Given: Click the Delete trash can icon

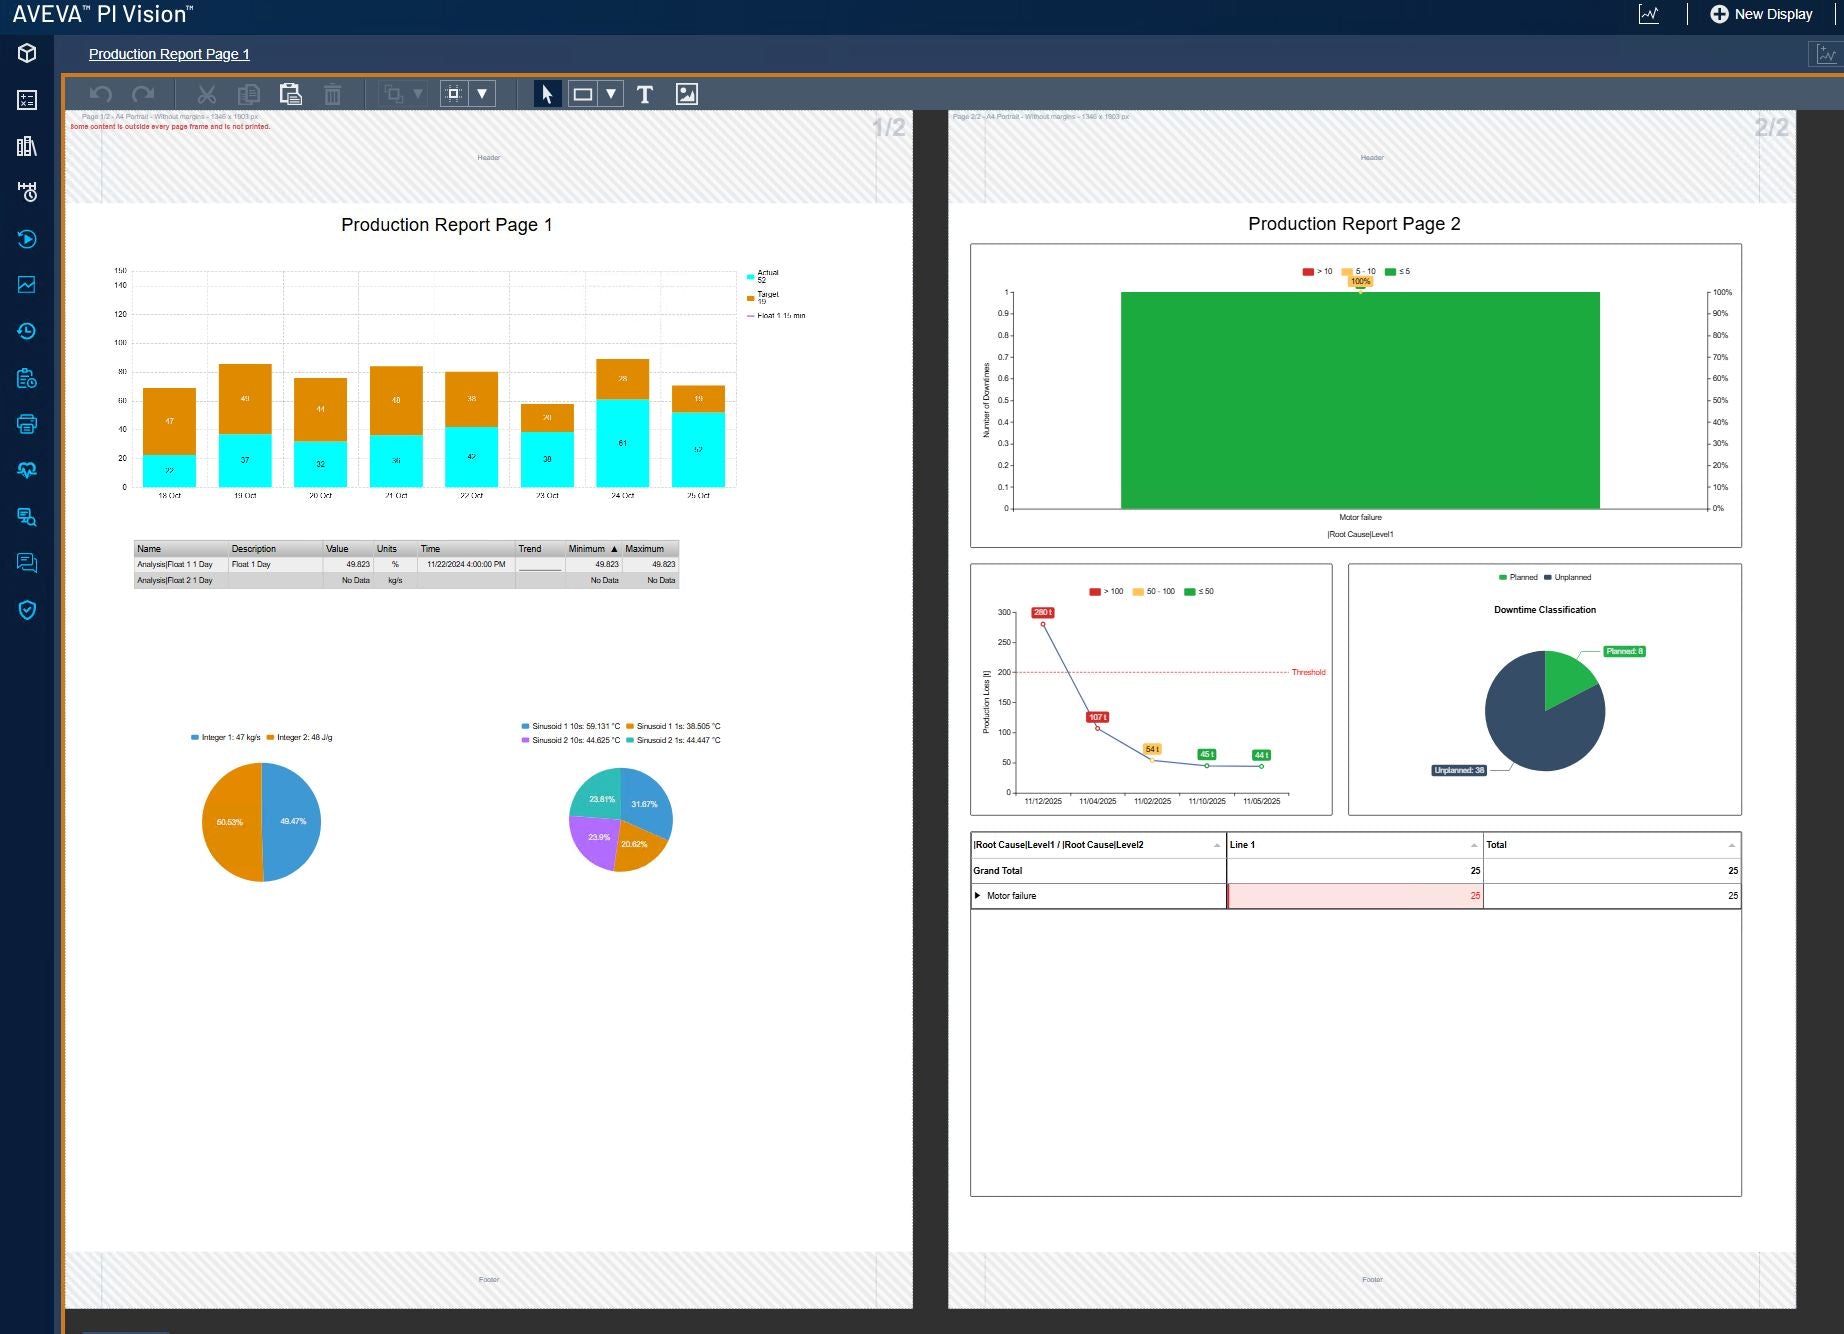Looking at the screenshot, I should (333, 94).
